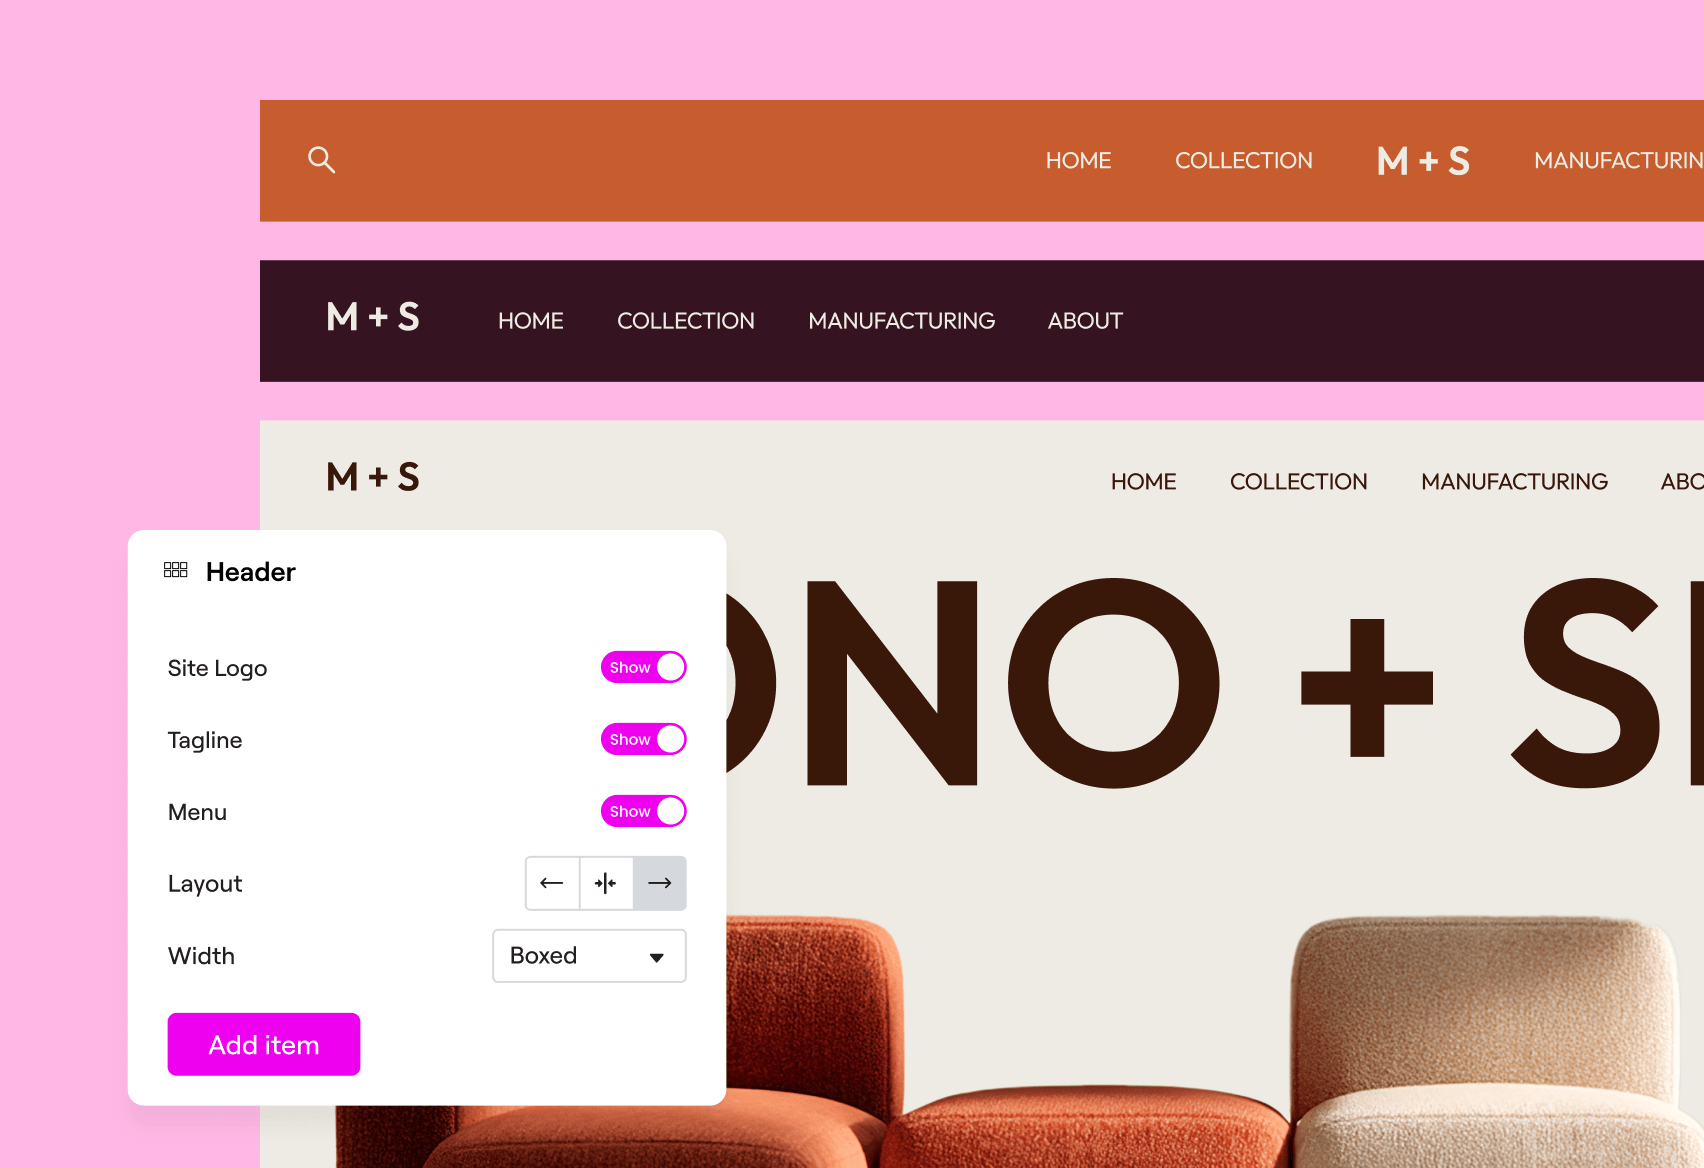
Task: Click the search magnifier icon in orange header
Action: coord(321,160)
